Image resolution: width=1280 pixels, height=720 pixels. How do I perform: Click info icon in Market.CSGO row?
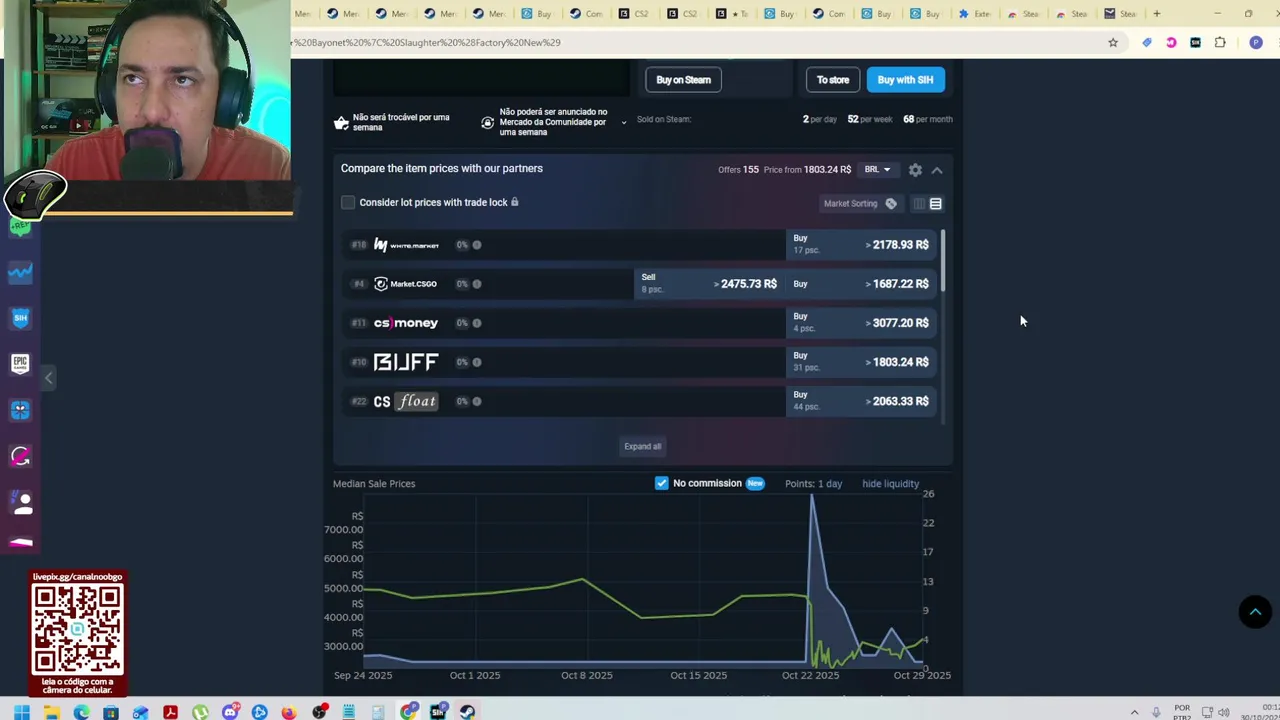coord(477,284)
